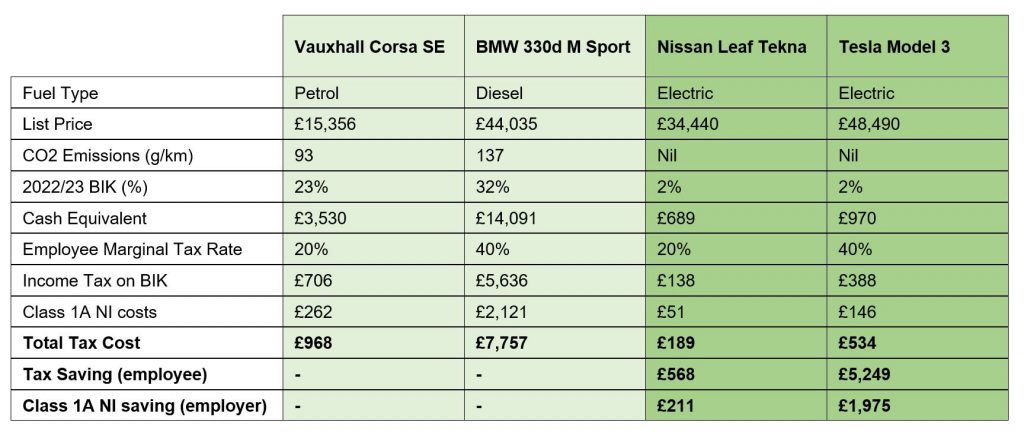Click the Petrol fuel type cell

coord(317,93)
